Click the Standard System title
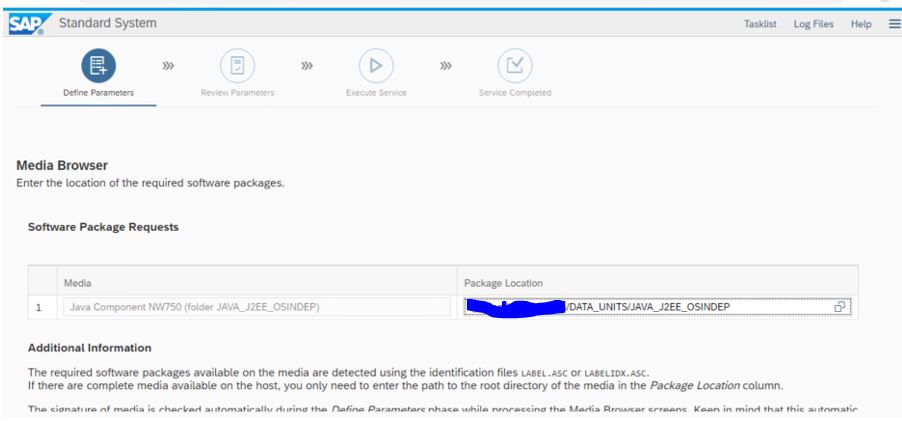Screen dimensions: 902x421 (108, 24)
